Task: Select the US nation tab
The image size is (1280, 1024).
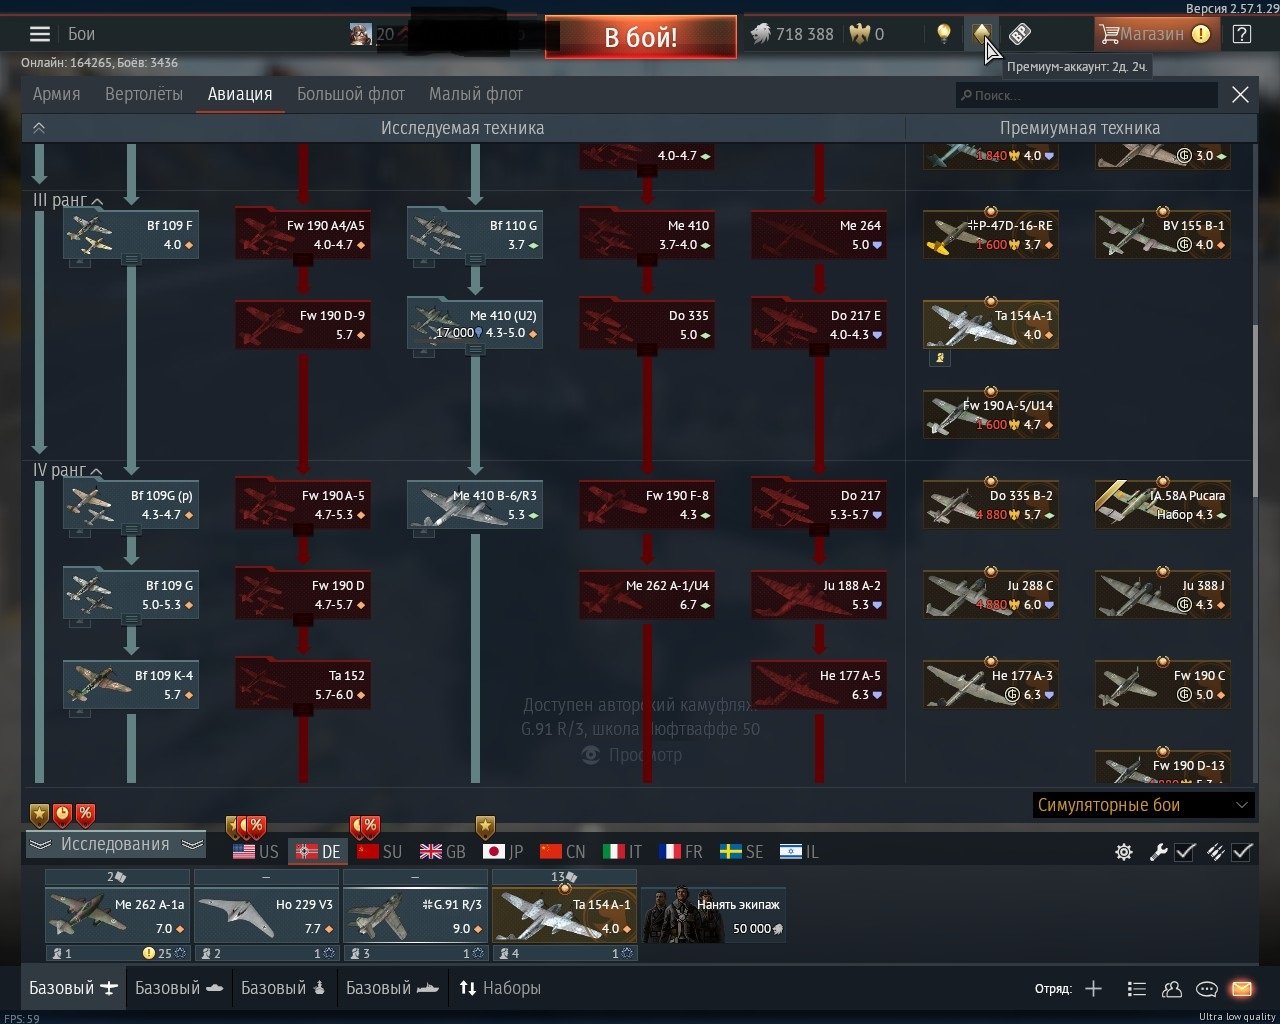Action: pyautogui.click(x=256, y=852)
